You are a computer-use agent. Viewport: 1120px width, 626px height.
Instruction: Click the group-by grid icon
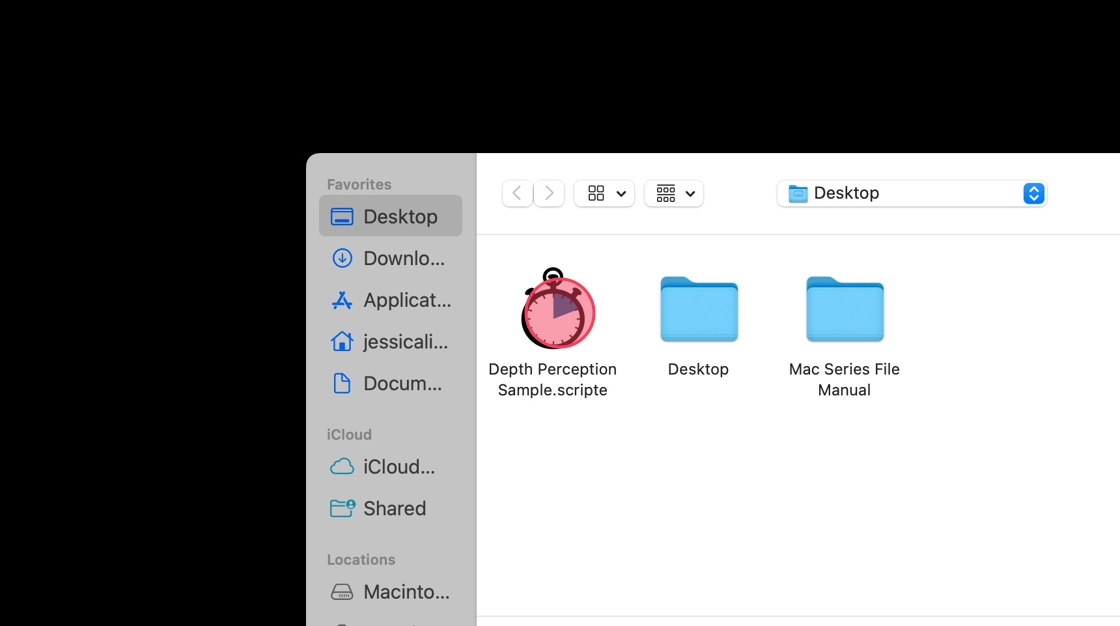666,193
